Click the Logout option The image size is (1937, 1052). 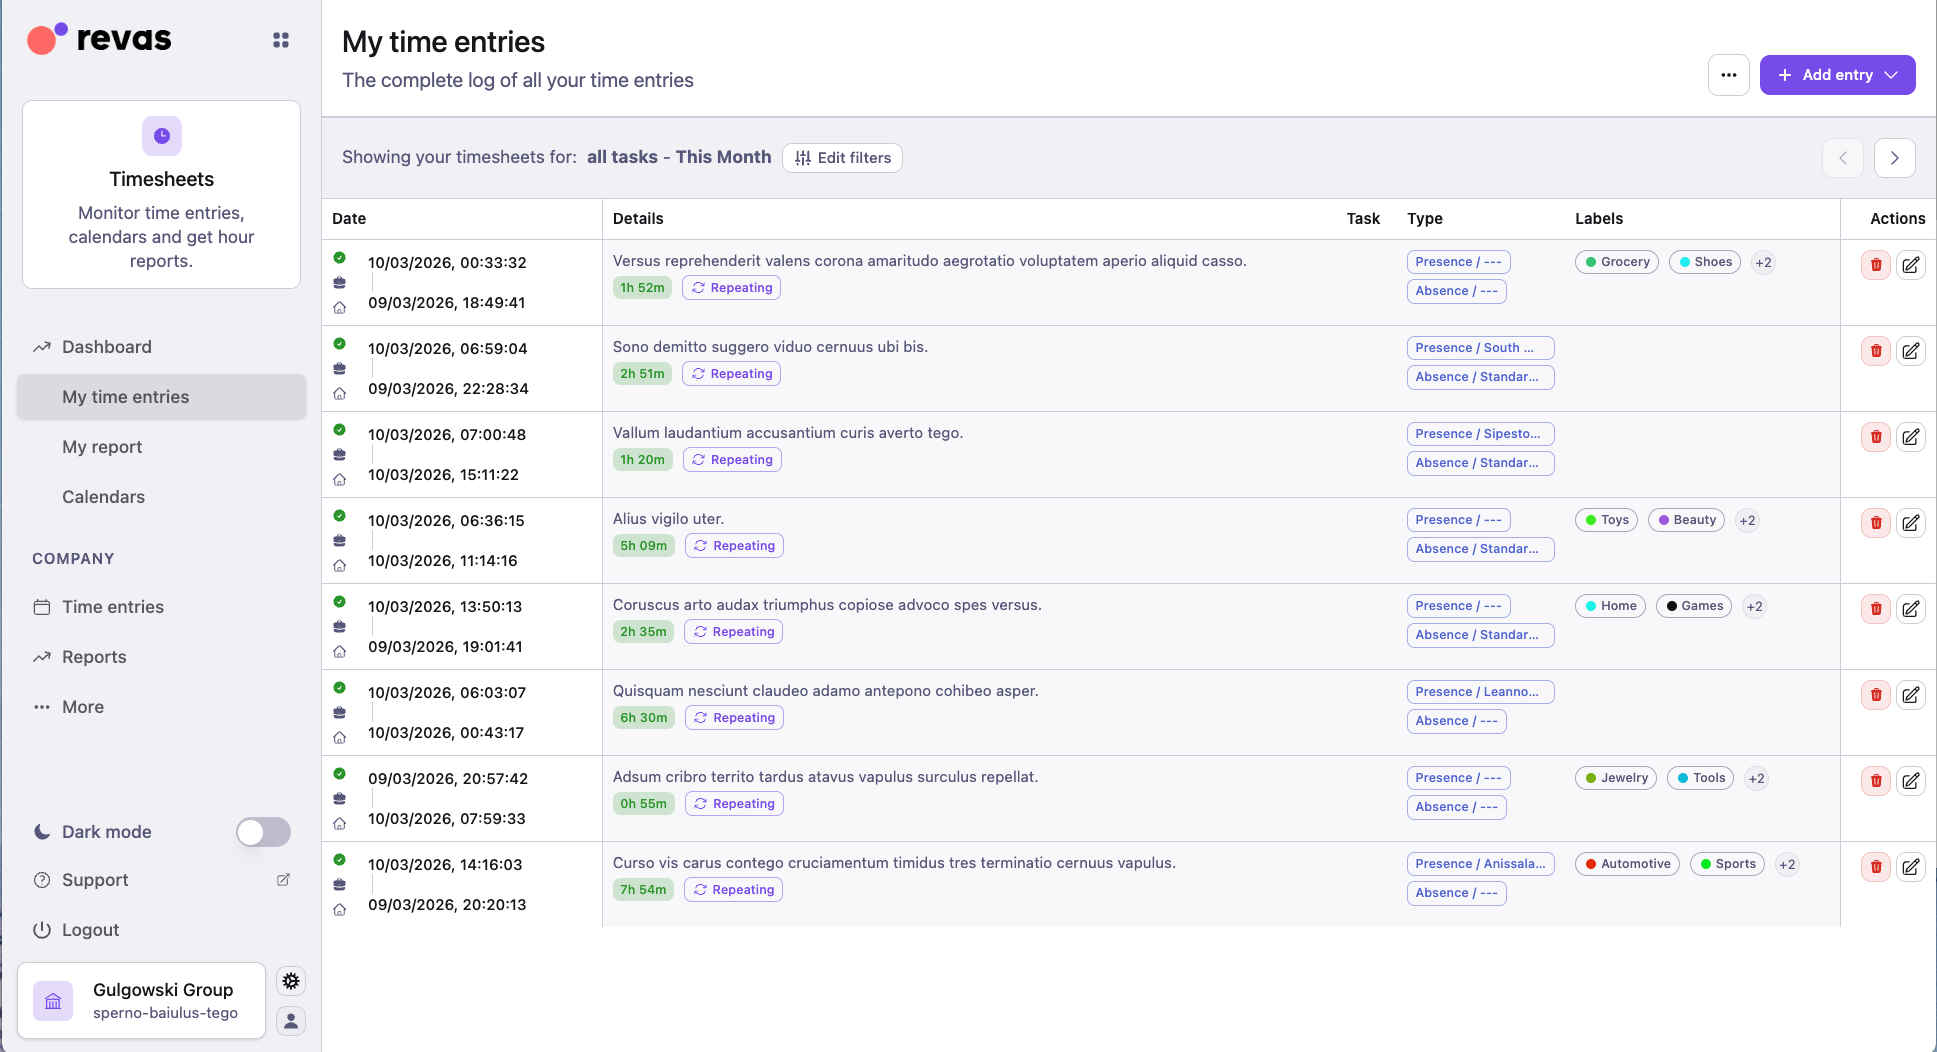(90, 930)
